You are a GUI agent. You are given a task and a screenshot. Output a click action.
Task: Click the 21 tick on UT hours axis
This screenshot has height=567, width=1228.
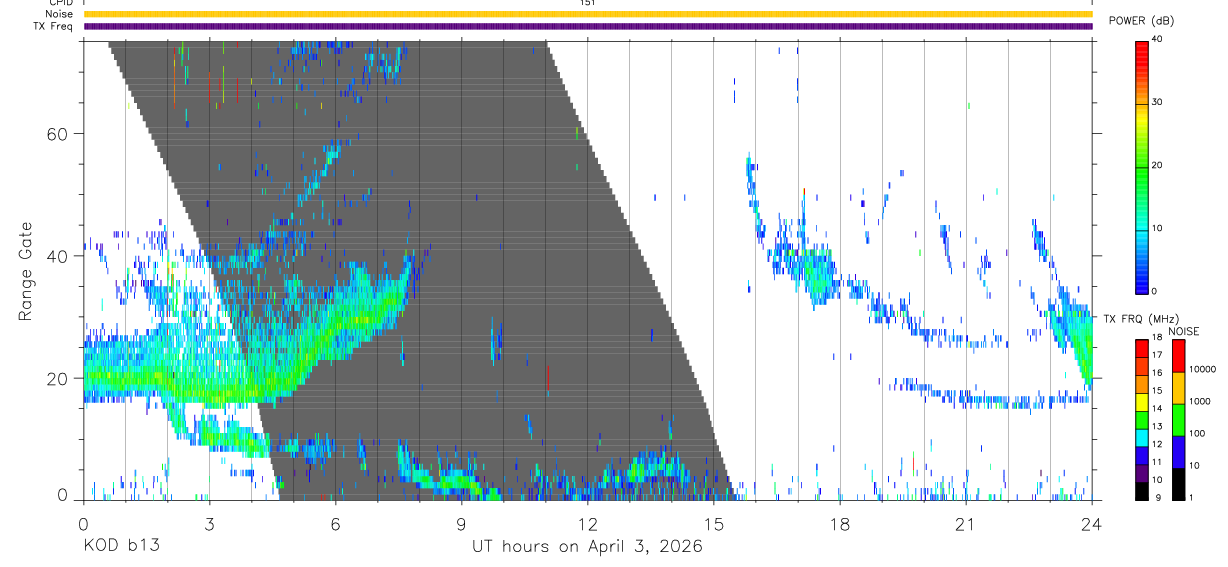(x=965, y=524)
